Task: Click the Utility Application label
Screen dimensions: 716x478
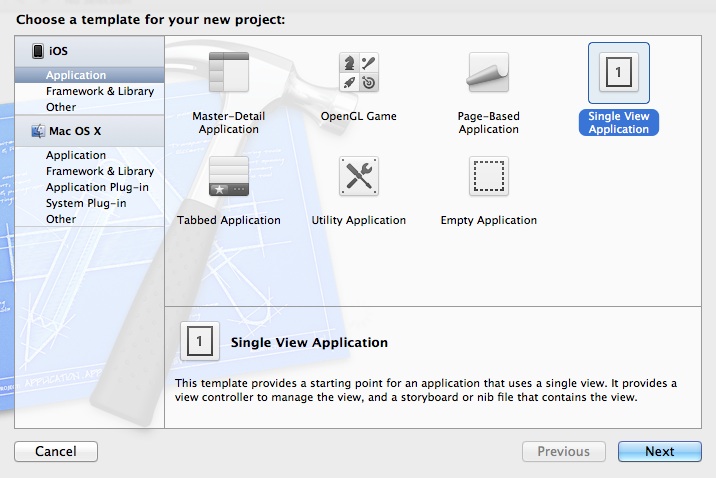Action: pos(358,220)
